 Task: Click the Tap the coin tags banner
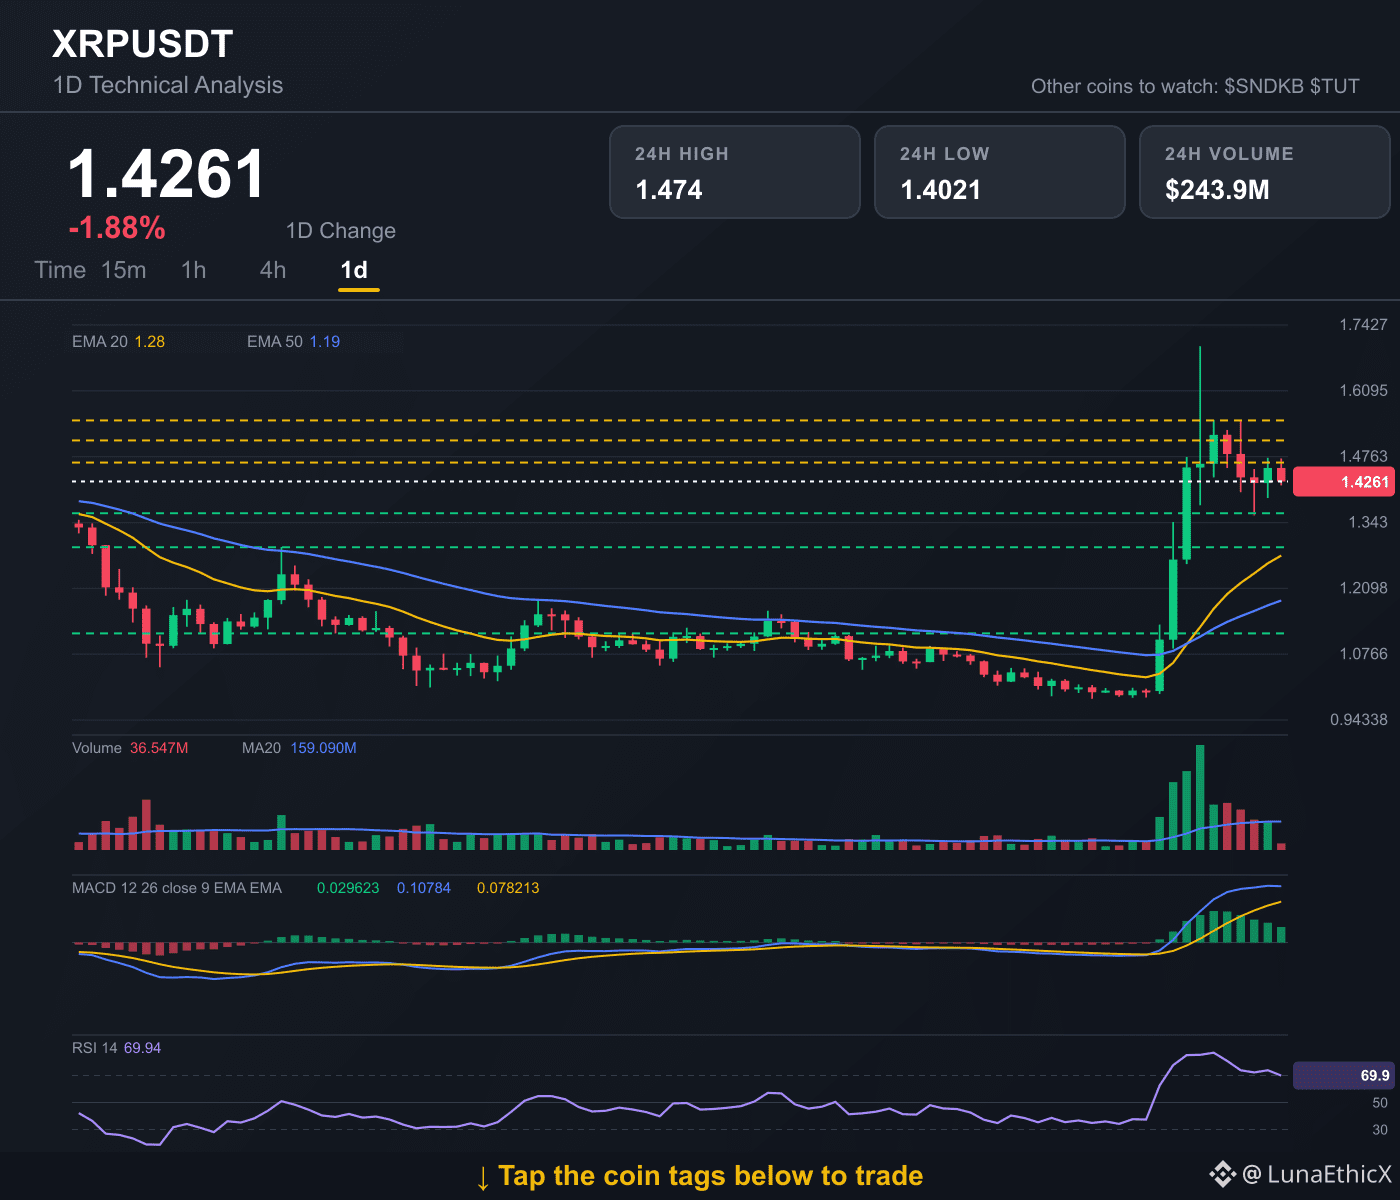699,1176
